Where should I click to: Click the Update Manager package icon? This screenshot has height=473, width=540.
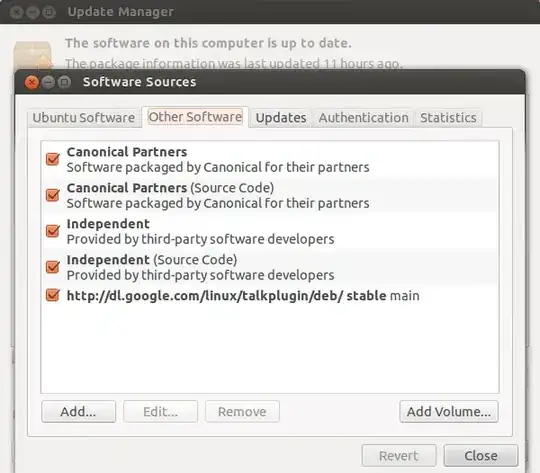33,55
